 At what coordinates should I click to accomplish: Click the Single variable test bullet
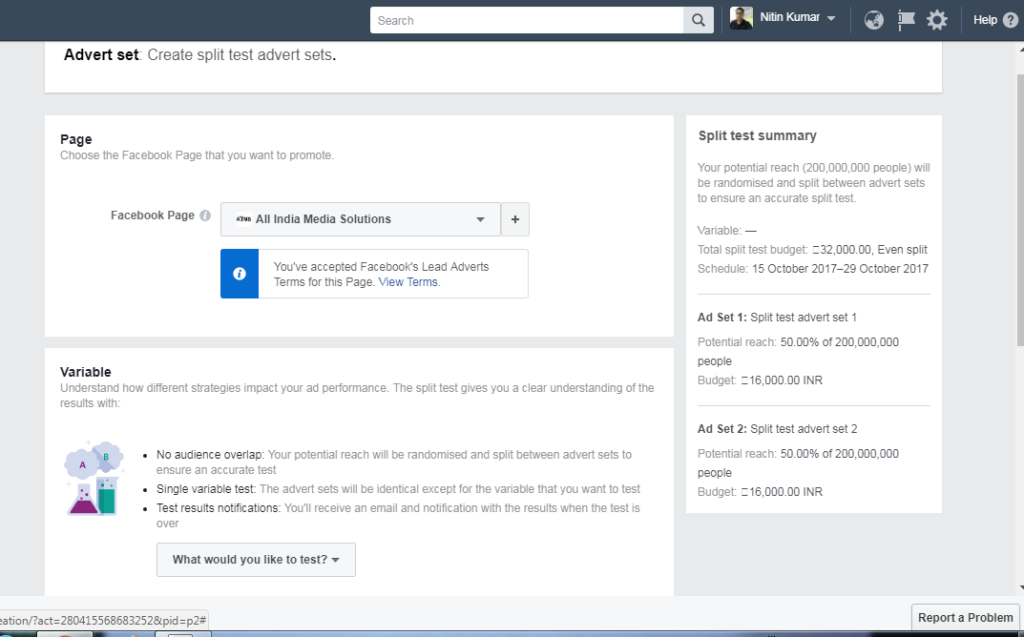pos(398,489)
